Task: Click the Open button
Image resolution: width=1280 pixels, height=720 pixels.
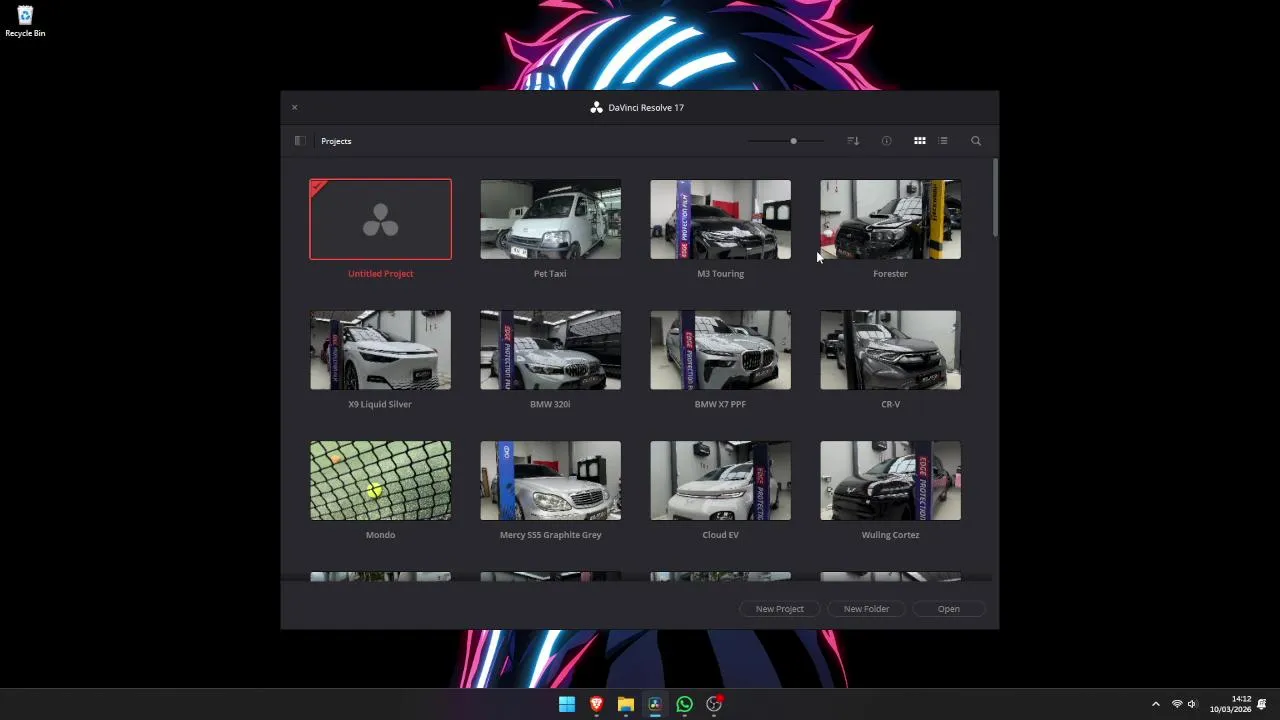Action: [x=949, y=608]
